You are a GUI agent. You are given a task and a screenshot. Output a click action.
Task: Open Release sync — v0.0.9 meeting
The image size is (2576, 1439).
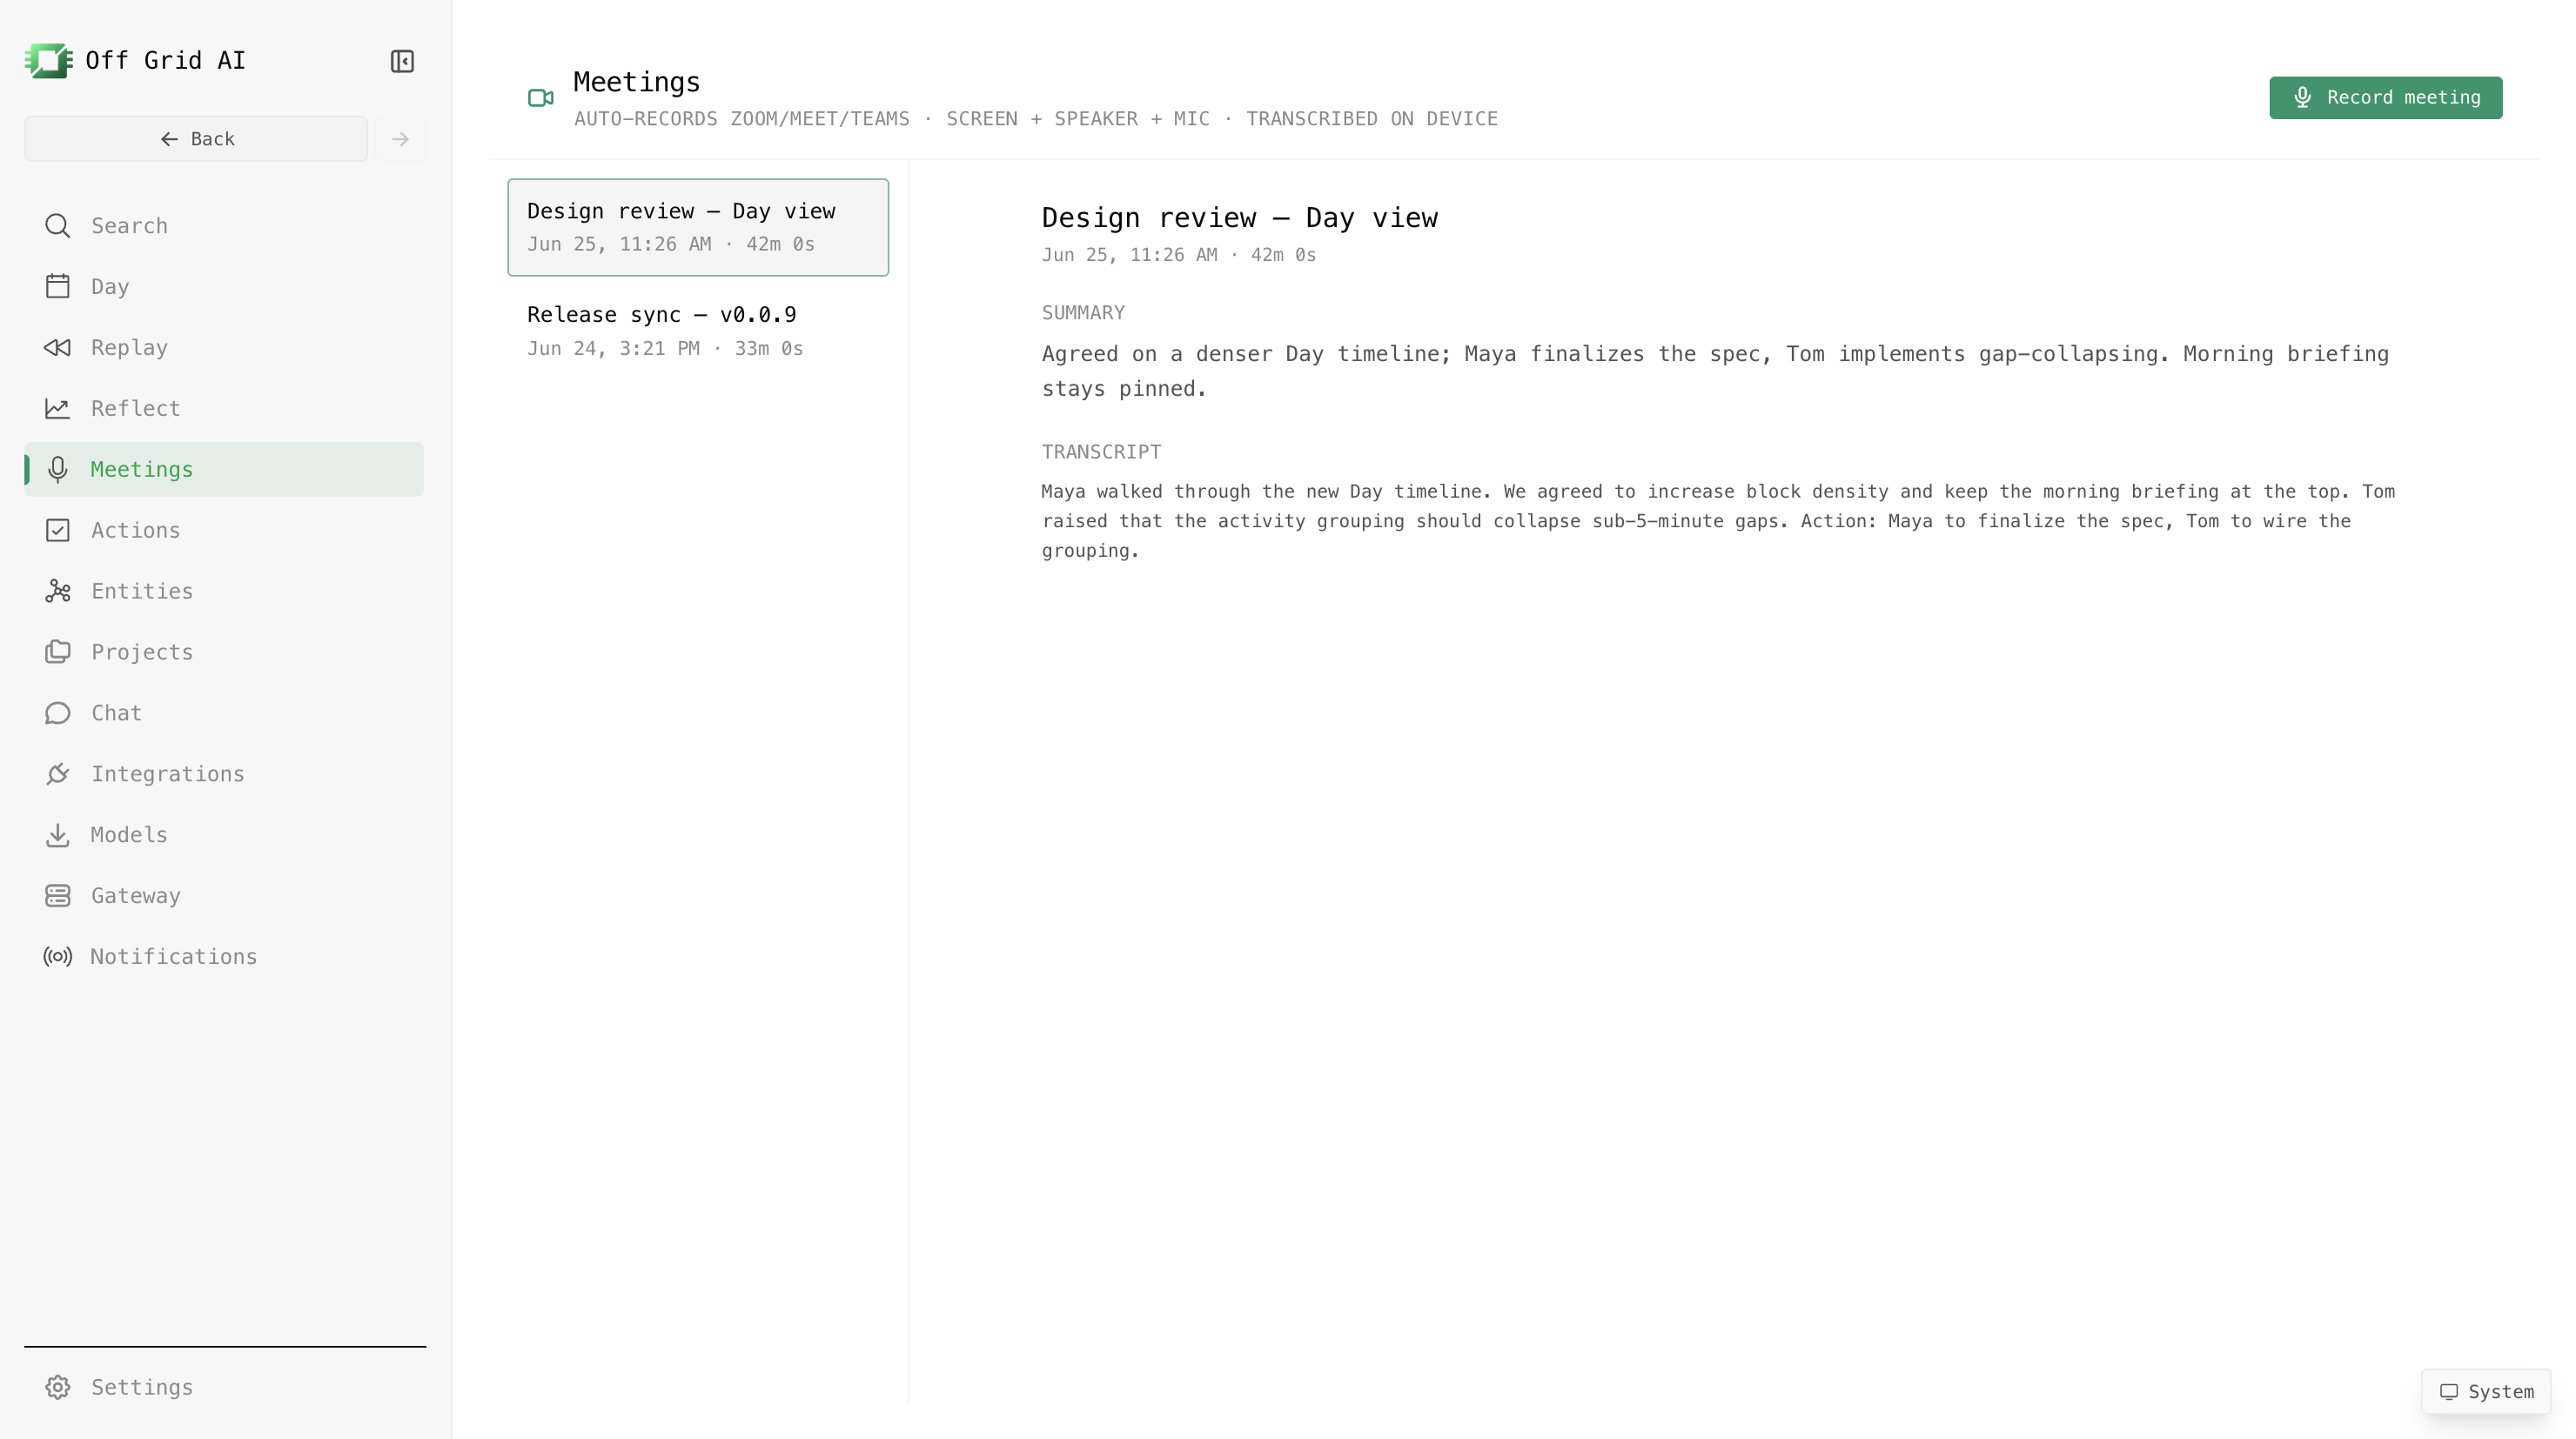tap(698, 331)
